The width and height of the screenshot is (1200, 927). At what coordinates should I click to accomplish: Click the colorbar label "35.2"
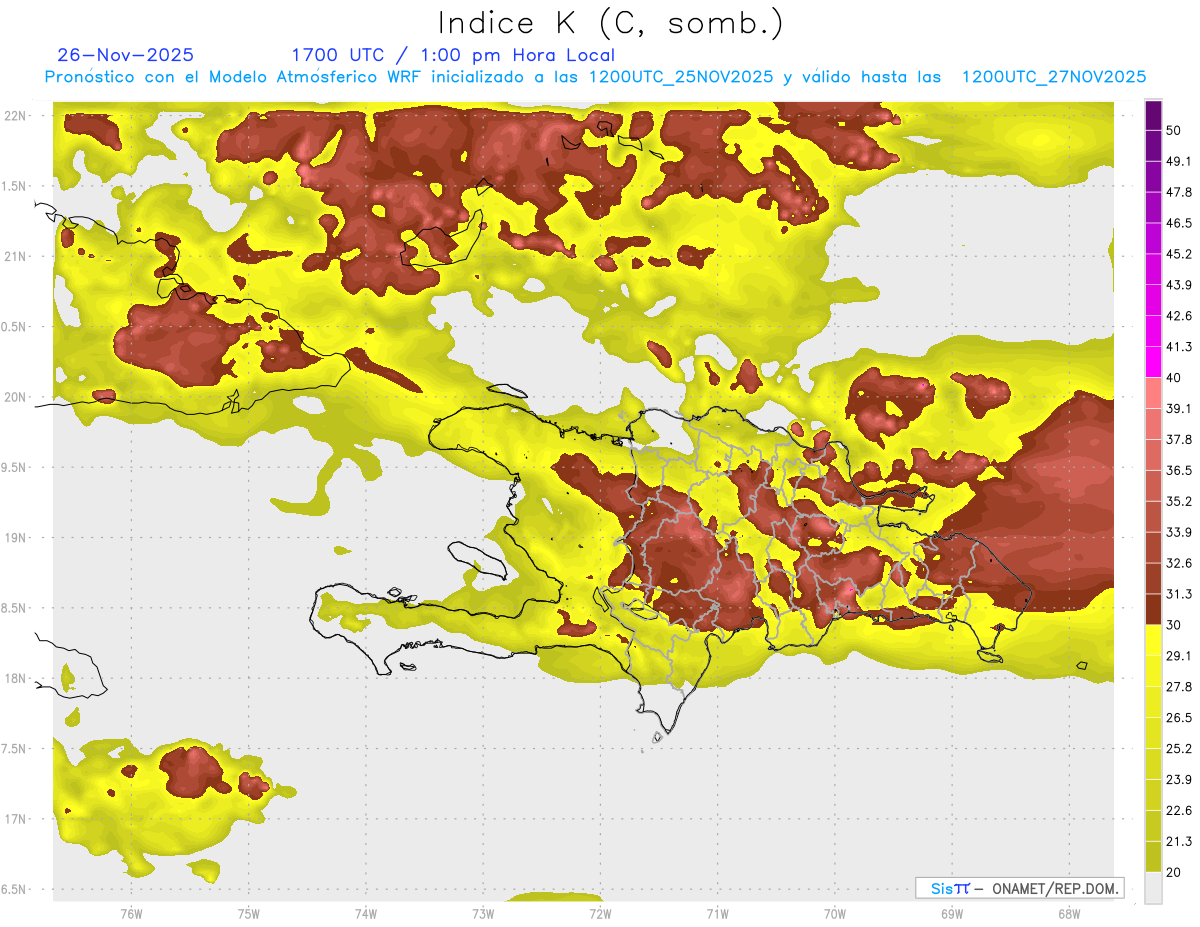1180,501
